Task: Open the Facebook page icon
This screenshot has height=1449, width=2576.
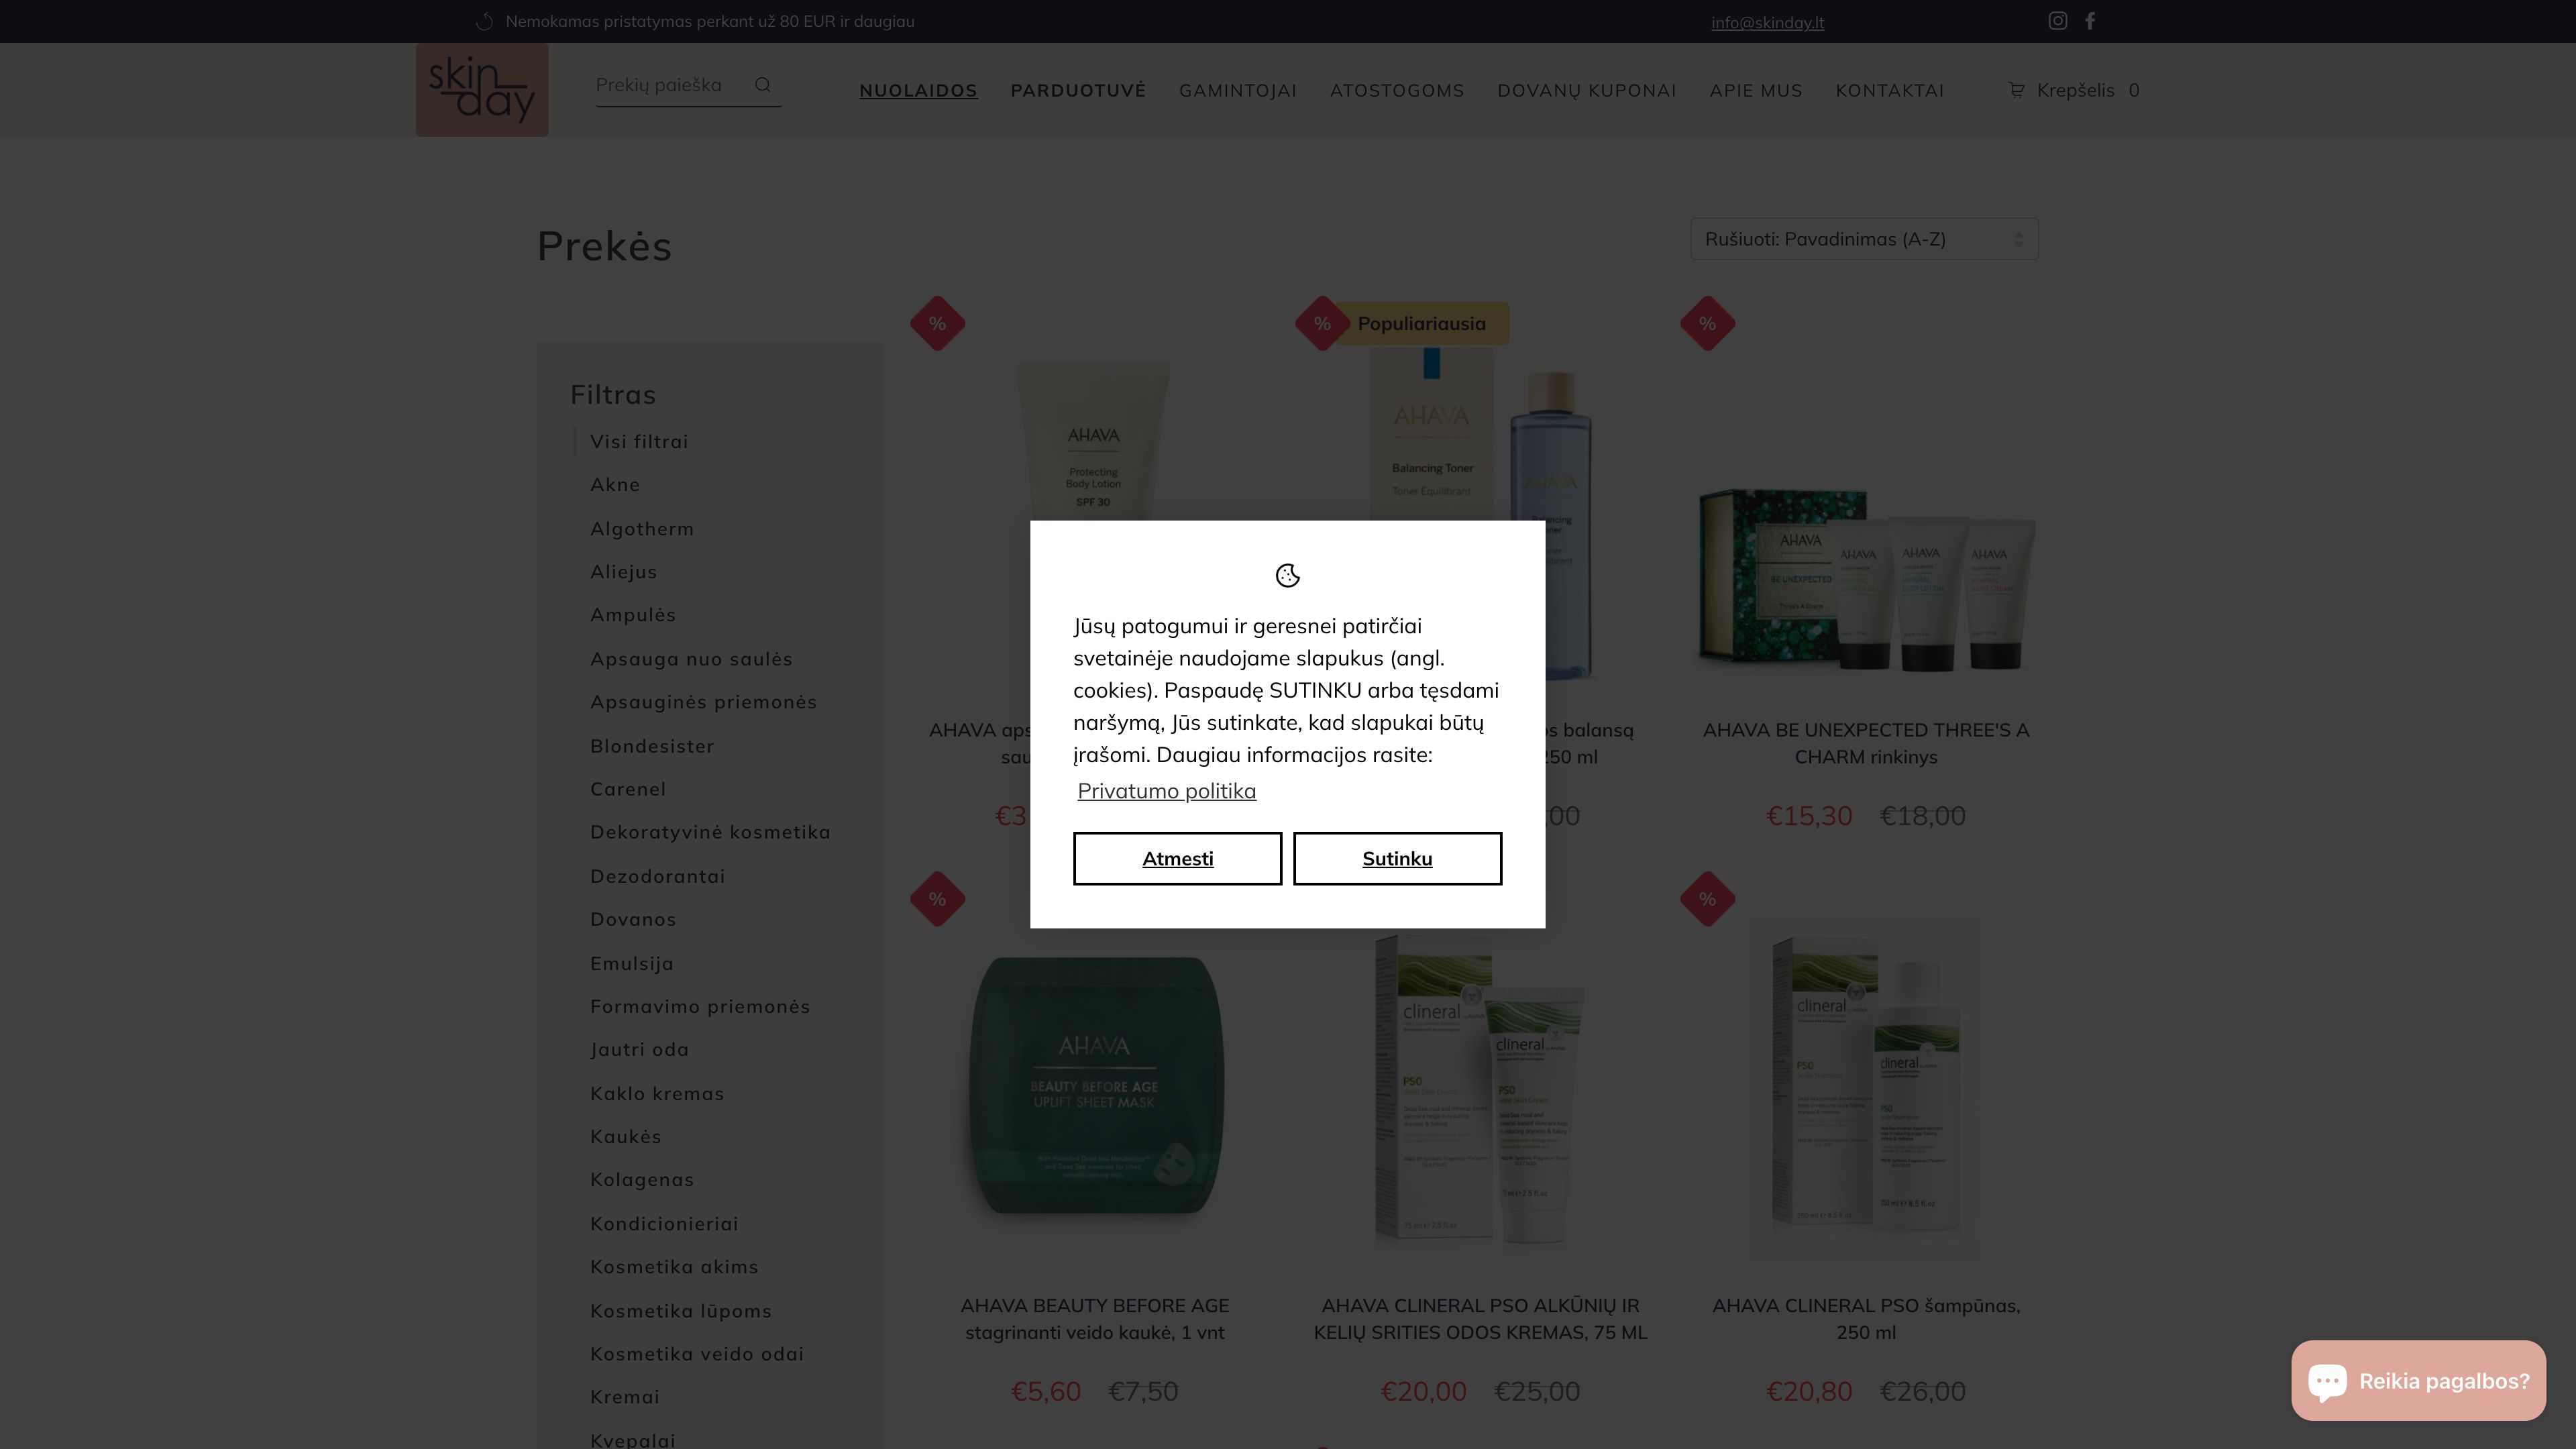Action: [2089, 21]
